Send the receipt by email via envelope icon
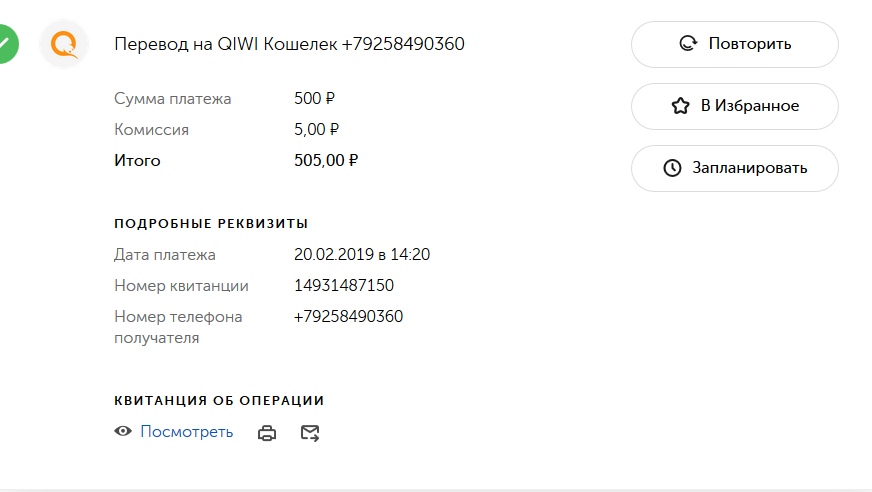872x492 pixels. tap(310, 433)
